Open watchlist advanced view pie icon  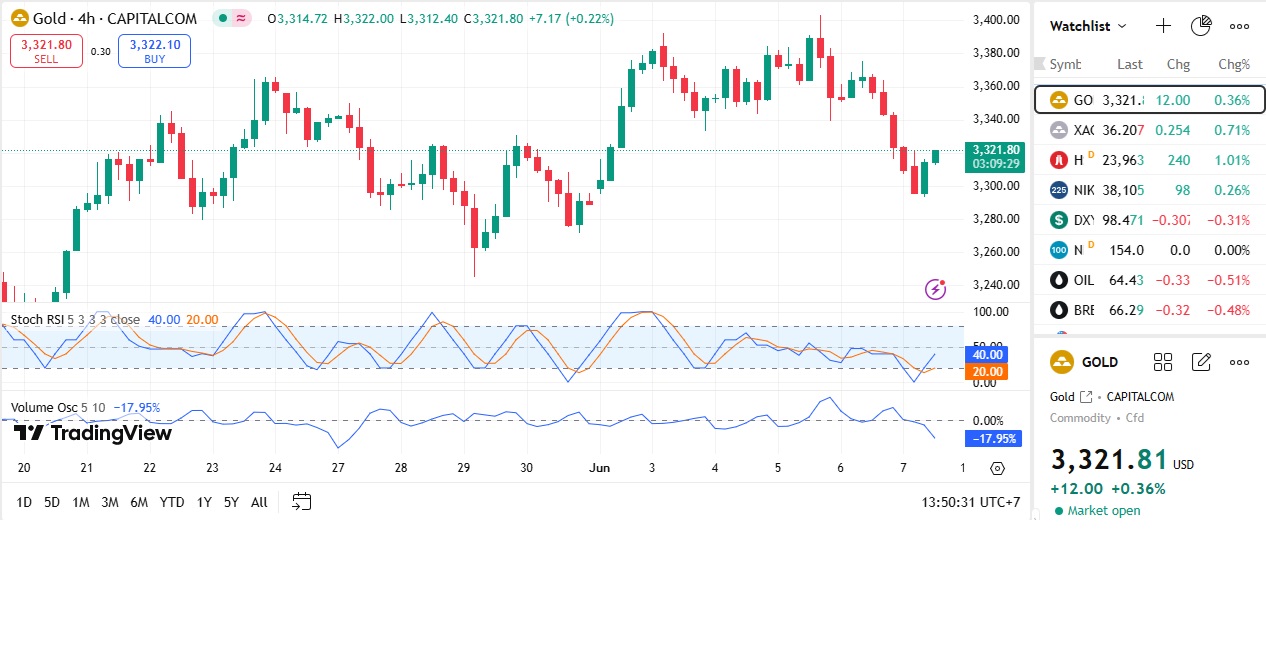coord(1201,26)
